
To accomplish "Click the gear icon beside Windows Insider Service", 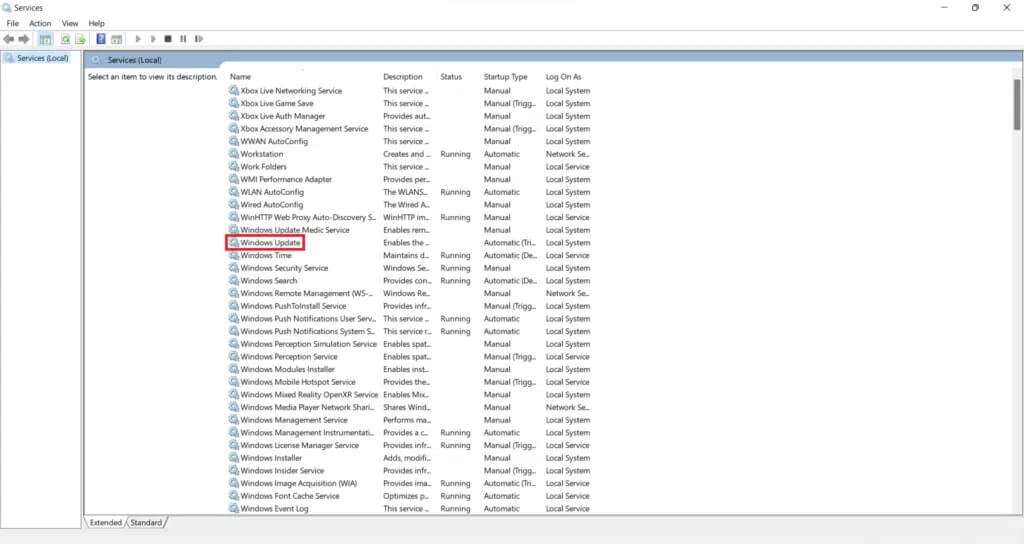I will tap(234, 471).
